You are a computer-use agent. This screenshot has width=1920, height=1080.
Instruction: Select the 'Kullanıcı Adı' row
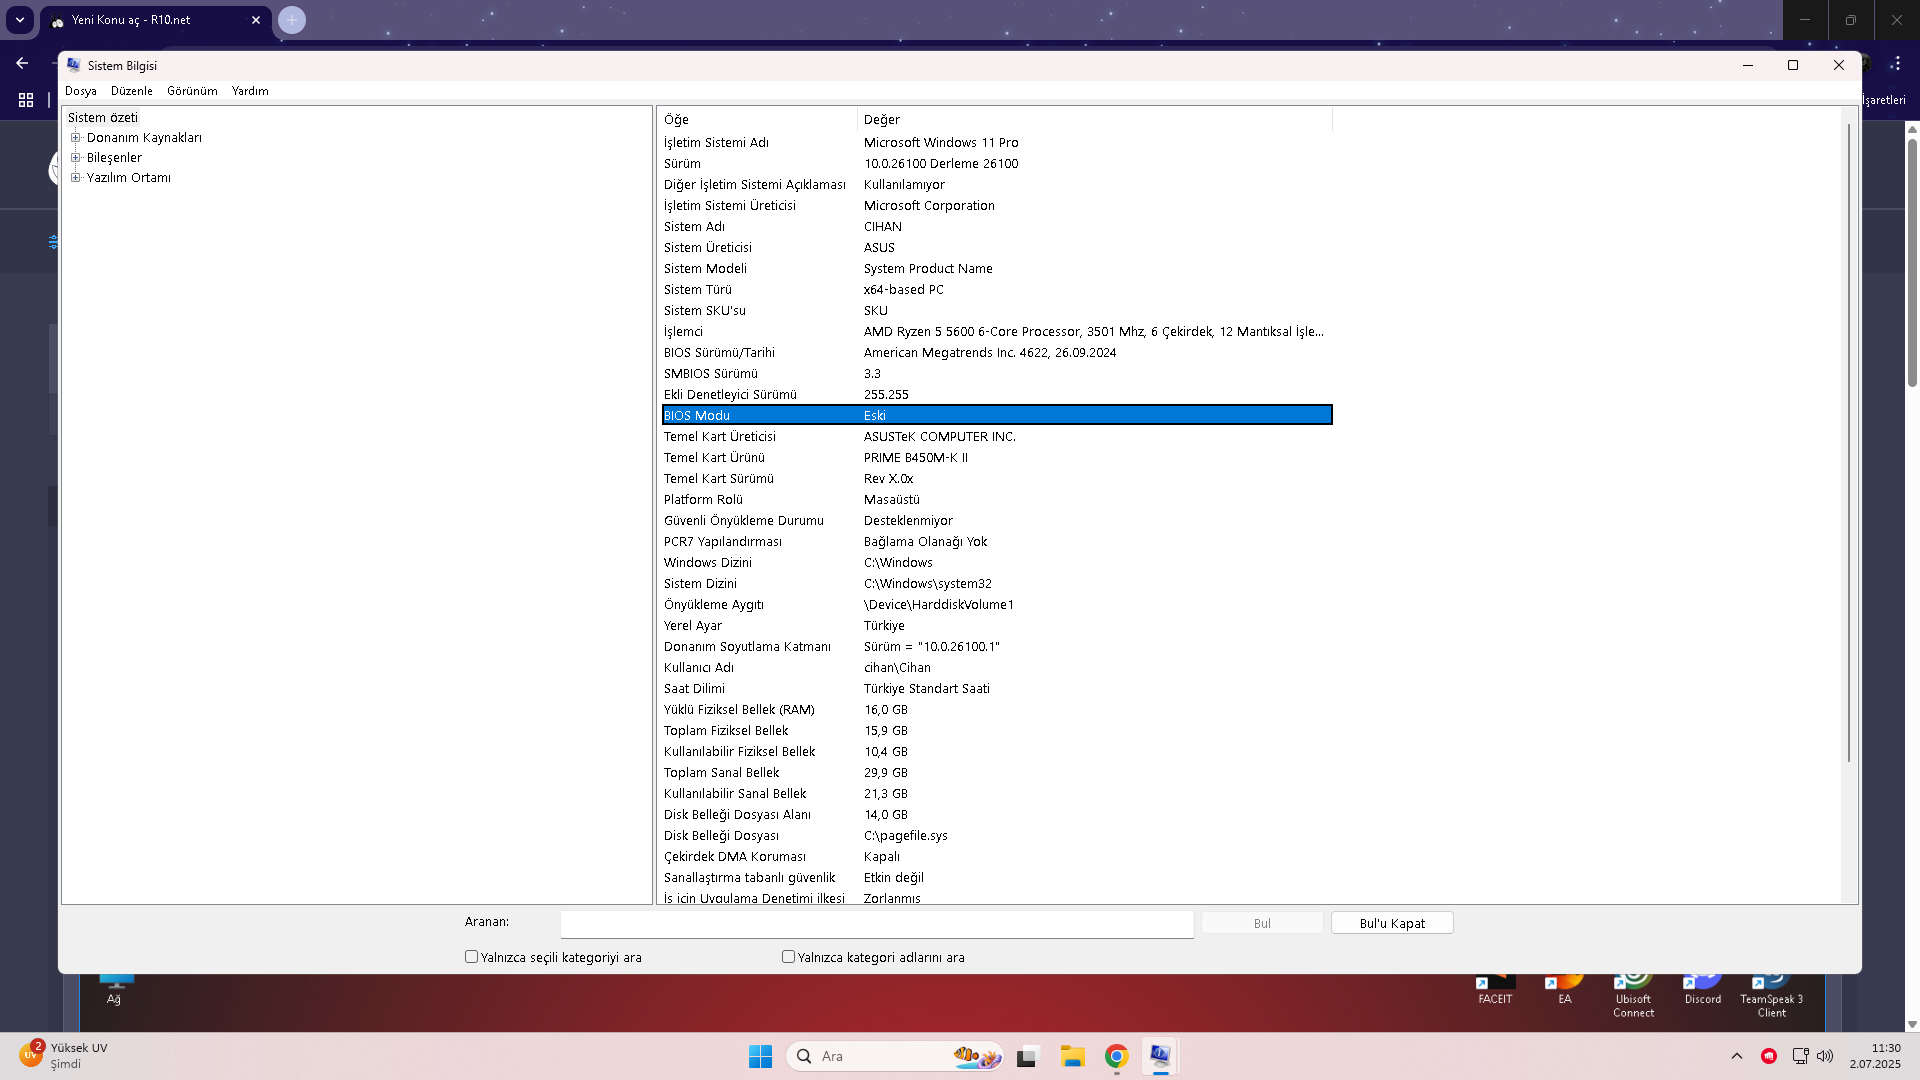(997, 668)
